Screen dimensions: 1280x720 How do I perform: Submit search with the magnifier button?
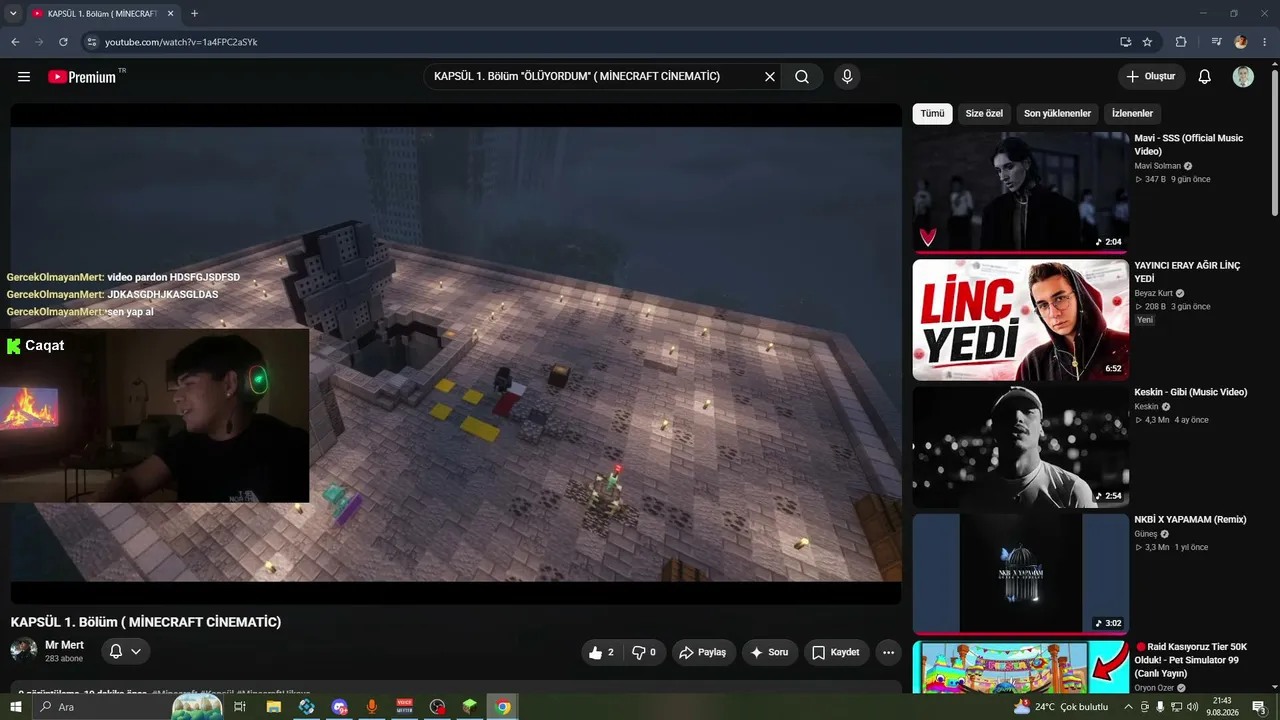click(x=802, y=77)
